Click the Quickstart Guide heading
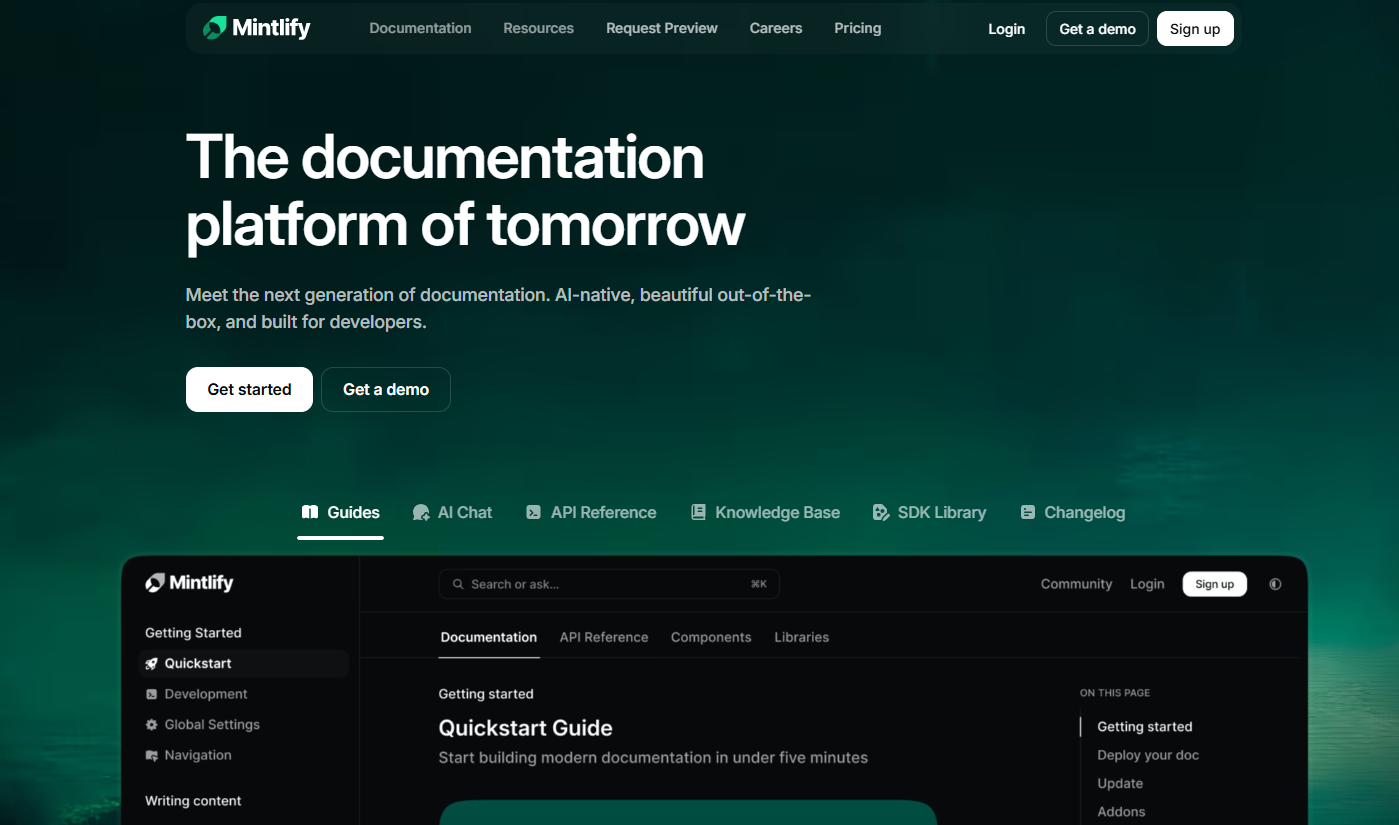The image size is (1399, 825). click(525, 728)
